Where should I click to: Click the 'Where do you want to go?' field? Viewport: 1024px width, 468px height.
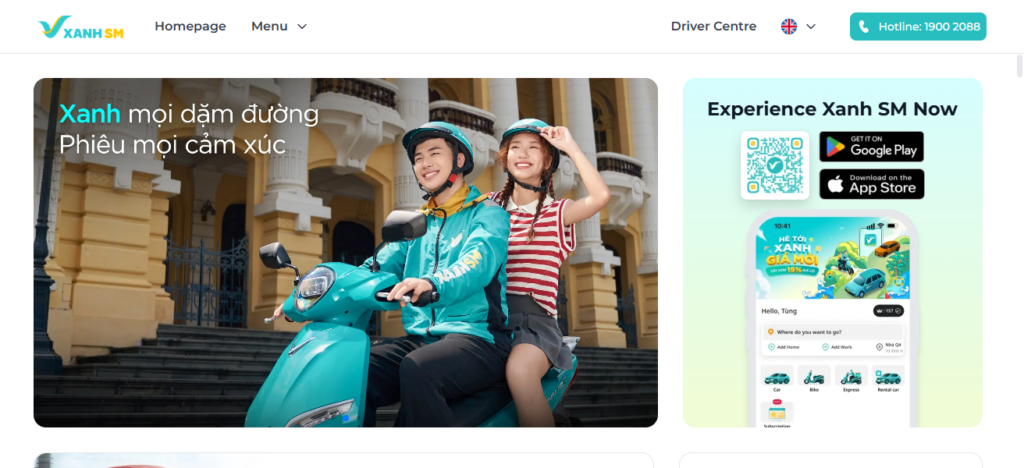833,332
